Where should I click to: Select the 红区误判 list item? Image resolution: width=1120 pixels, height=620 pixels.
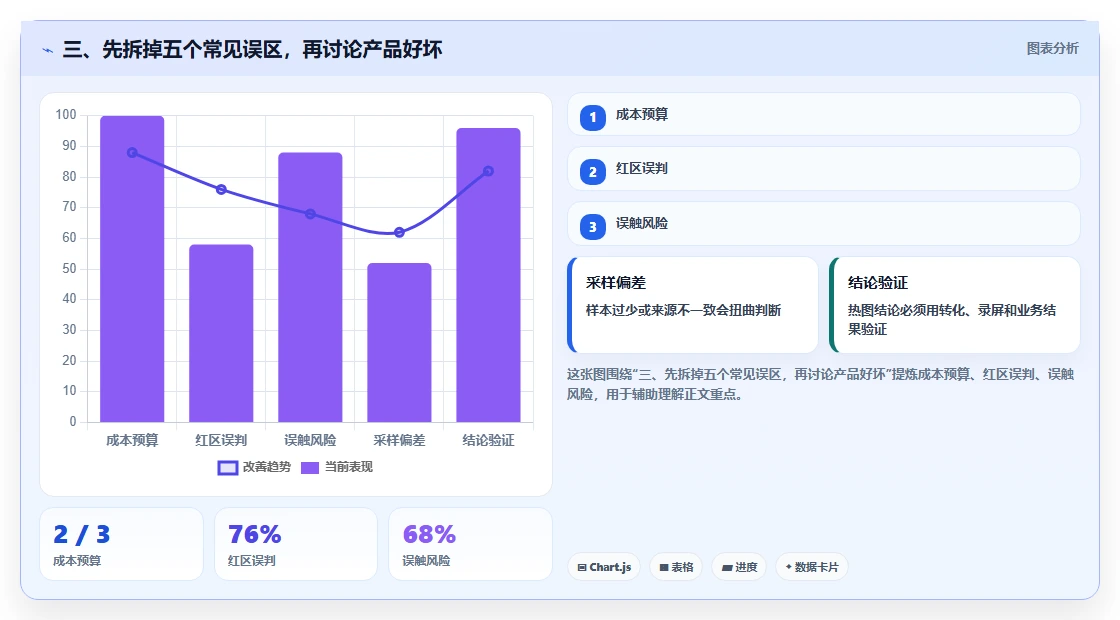(824, 169)
